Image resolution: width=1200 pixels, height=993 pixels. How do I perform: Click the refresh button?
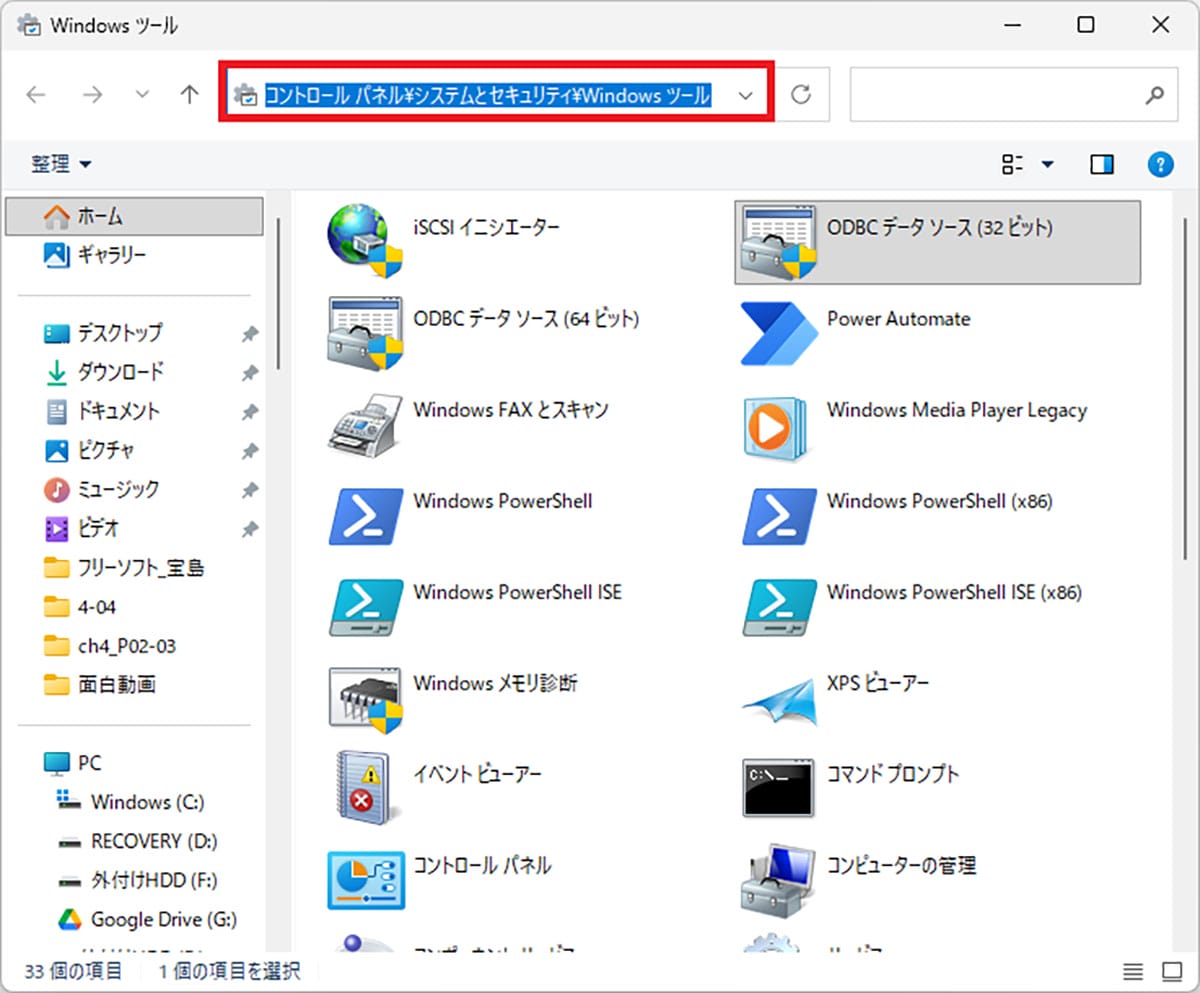(801, 95)
